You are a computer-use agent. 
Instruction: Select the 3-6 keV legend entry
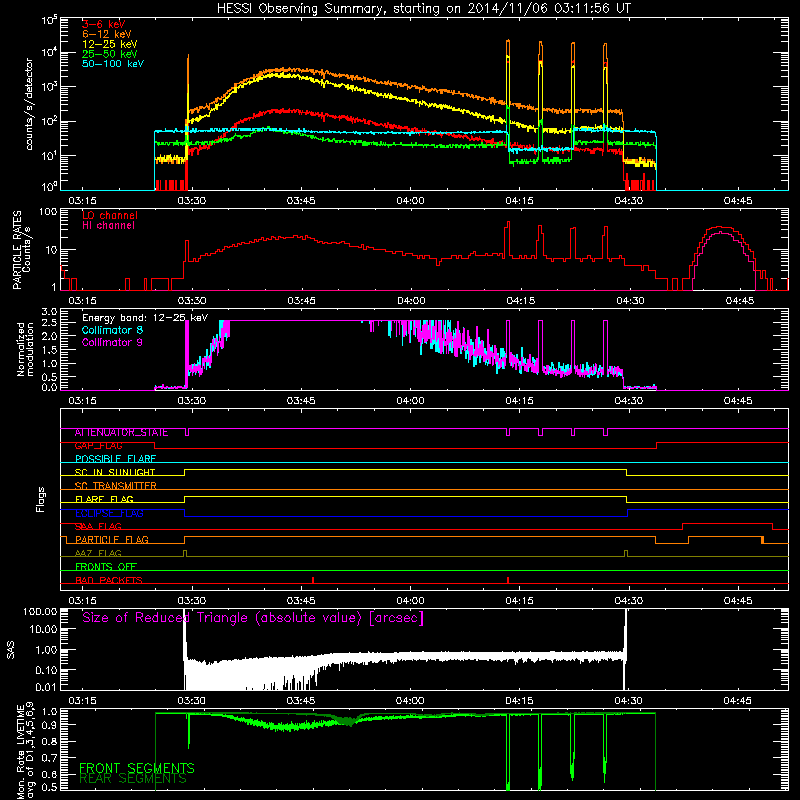coord(104,24)
